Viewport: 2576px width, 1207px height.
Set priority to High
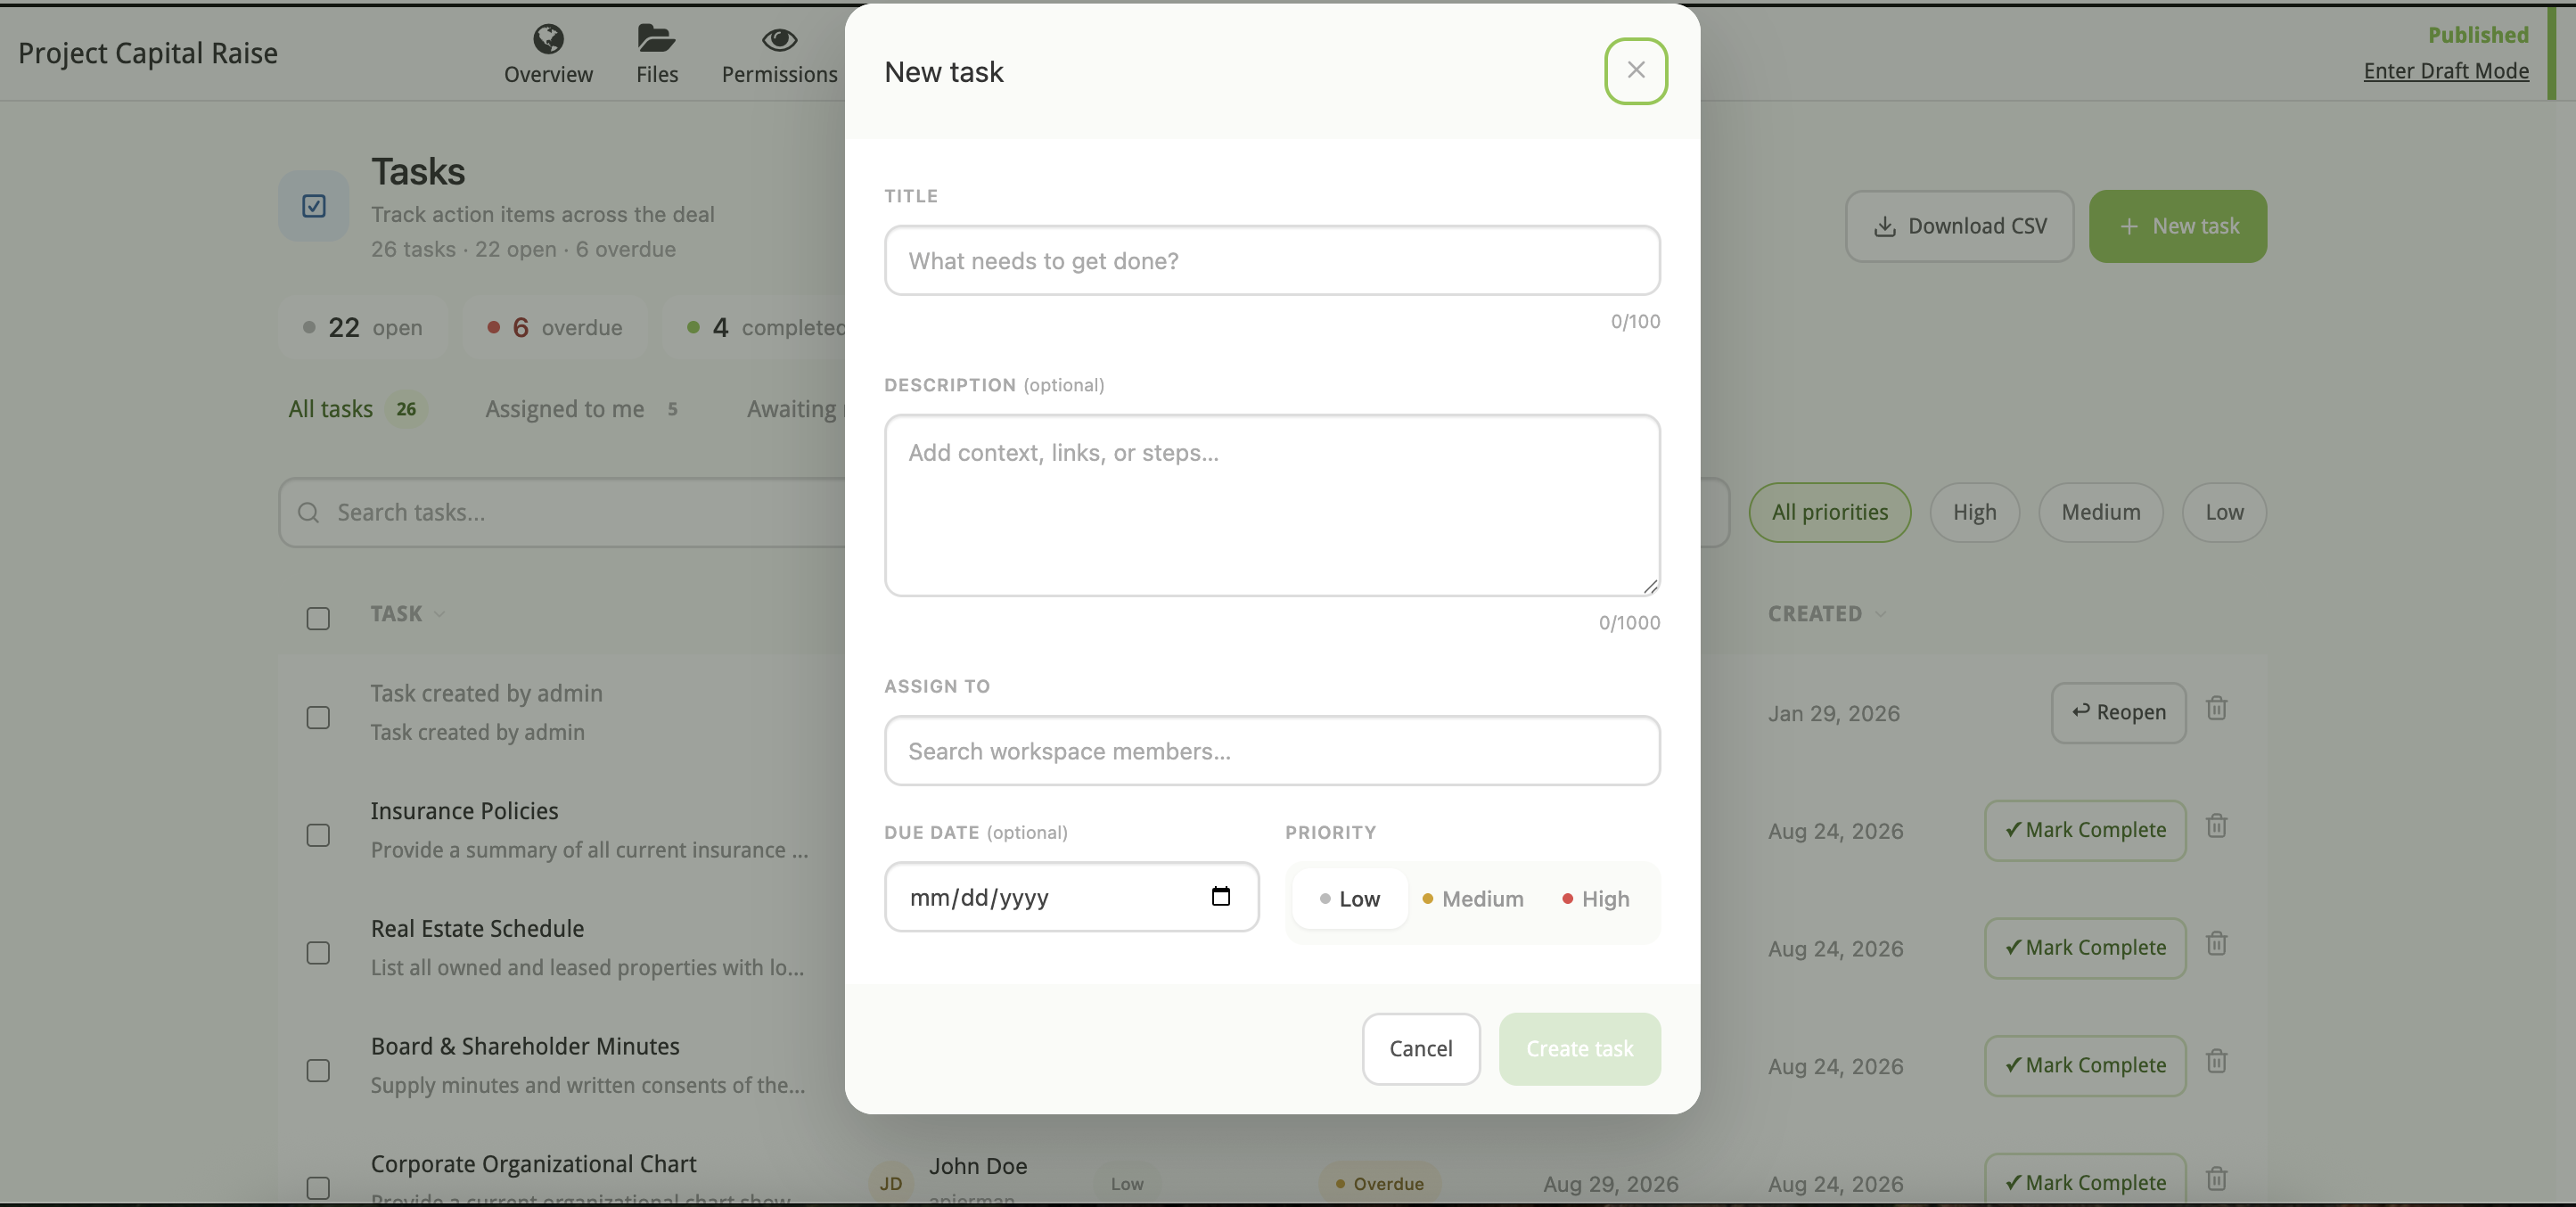click(x=1596, y=899)
